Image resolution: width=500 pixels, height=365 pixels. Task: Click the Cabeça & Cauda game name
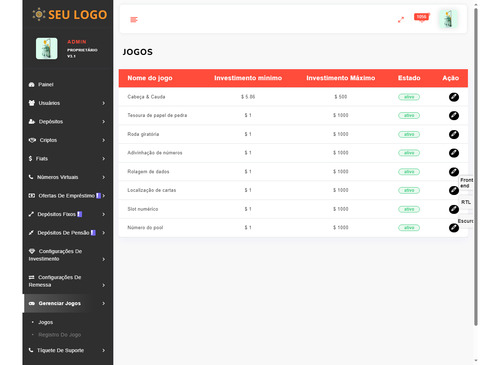pyautogui.click(x=146, y=97)
